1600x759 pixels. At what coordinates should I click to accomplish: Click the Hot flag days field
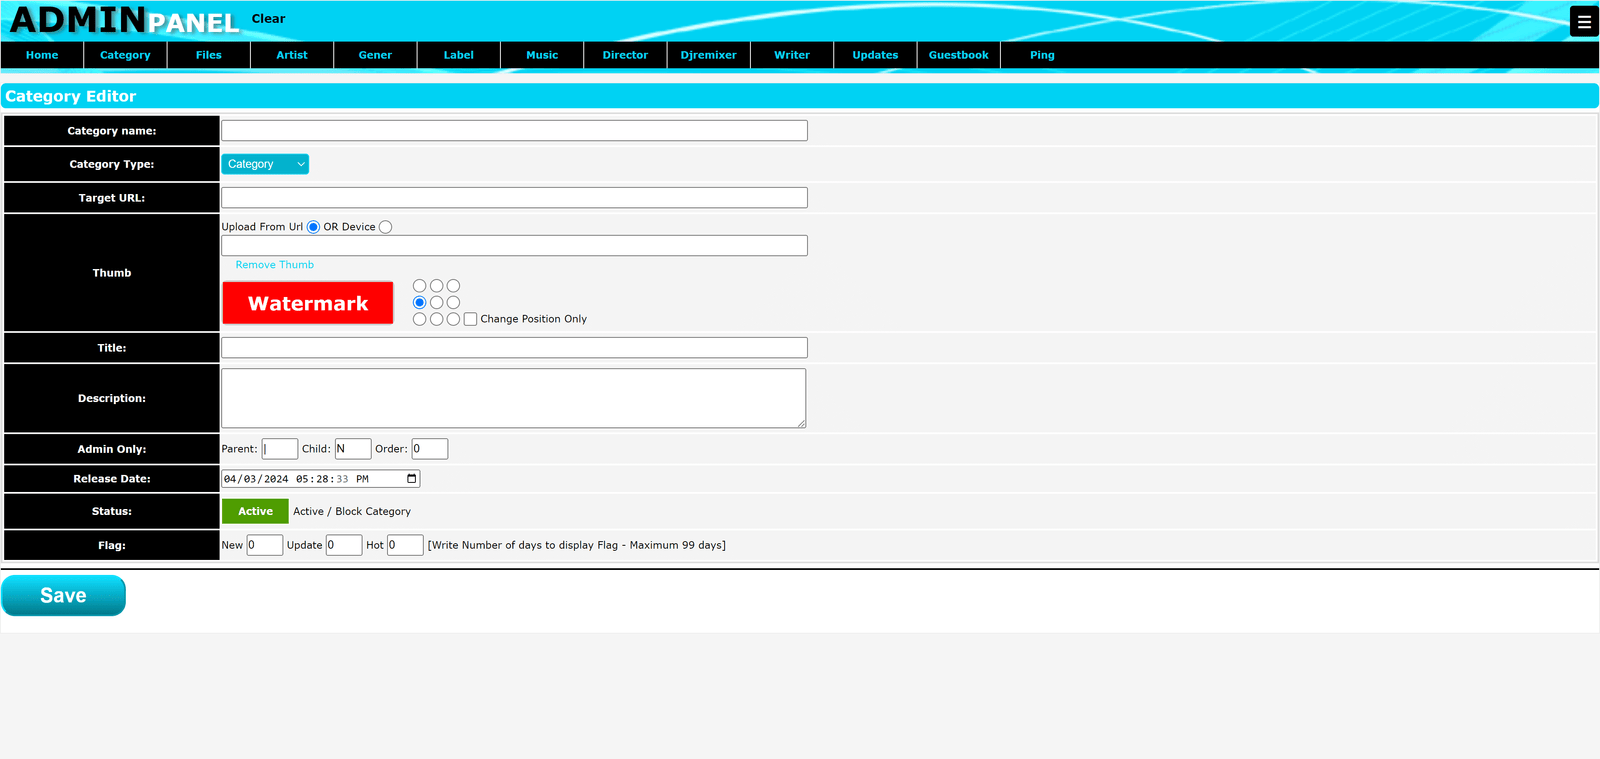coord(405,545)
